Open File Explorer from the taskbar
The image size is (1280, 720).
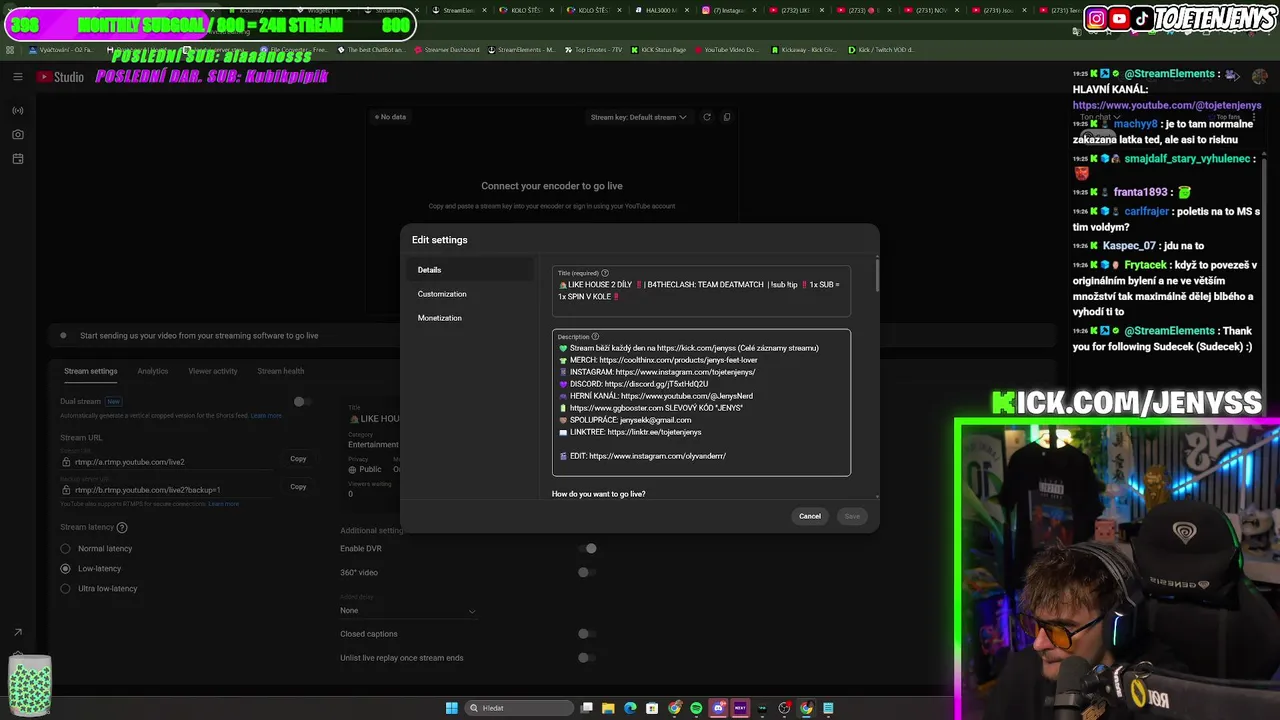[x=608, y=708]
